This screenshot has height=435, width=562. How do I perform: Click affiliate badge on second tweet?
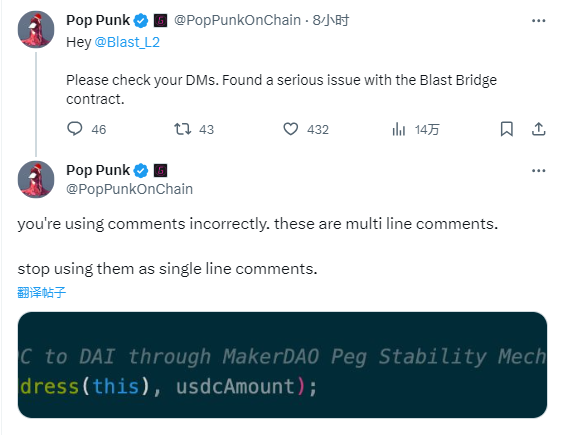161,171
